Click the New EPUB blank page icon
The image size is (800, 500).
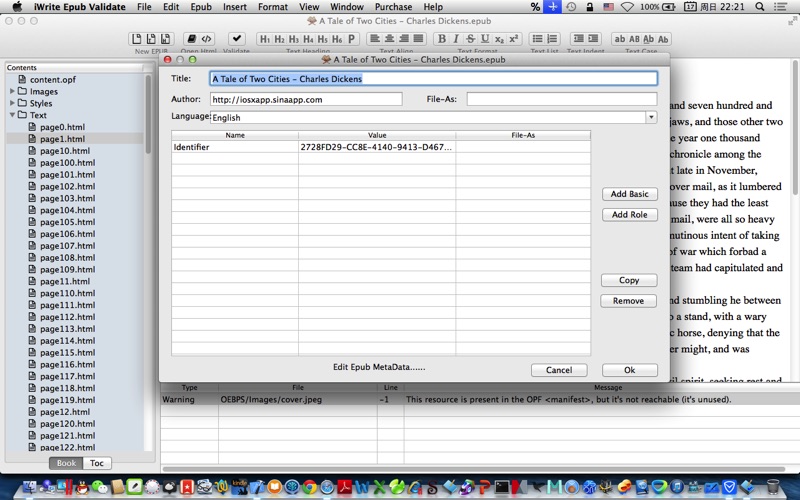(137, 39)
